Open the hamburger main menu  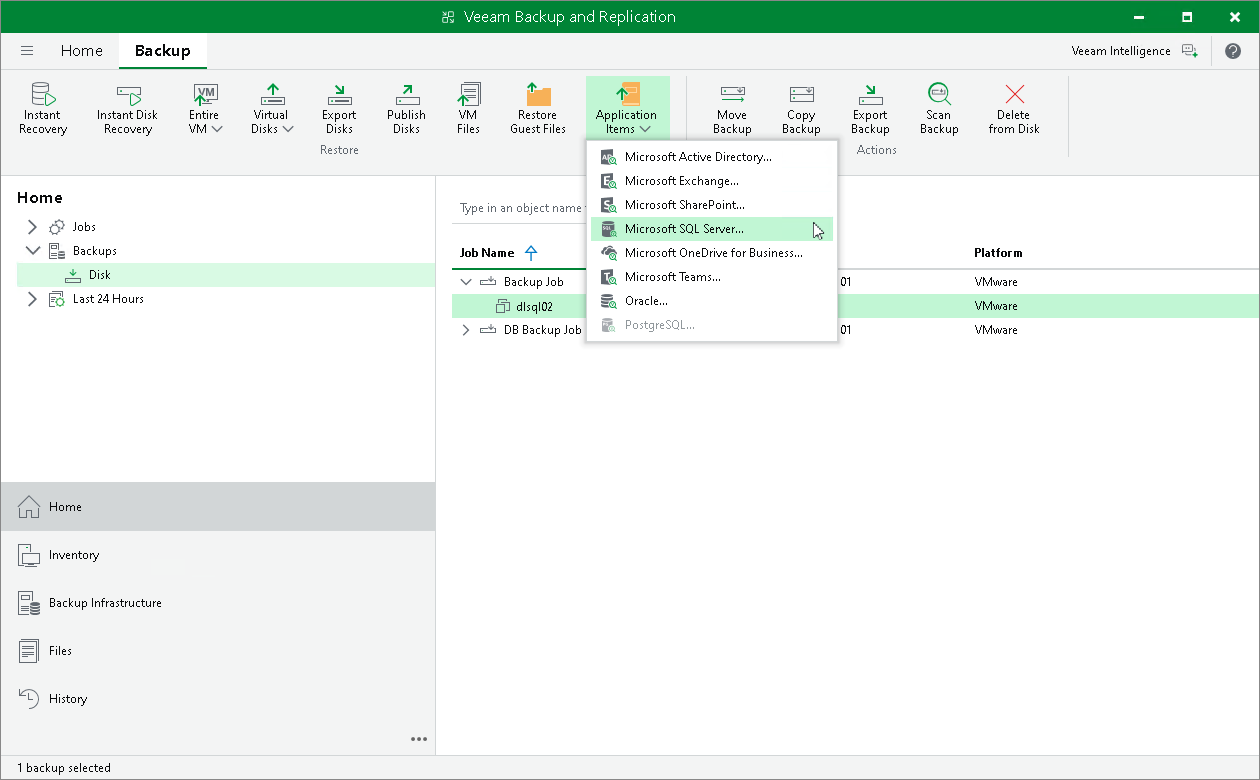27,51
